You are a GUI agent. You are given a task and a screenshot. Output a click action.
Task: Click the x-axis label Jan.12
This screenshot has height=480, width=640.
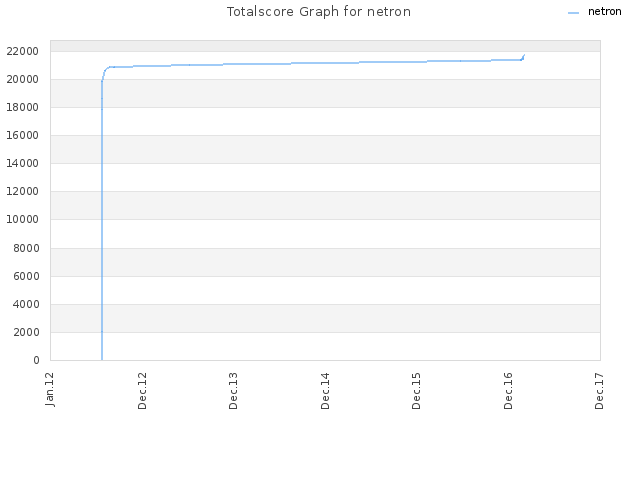pos(50,389)
